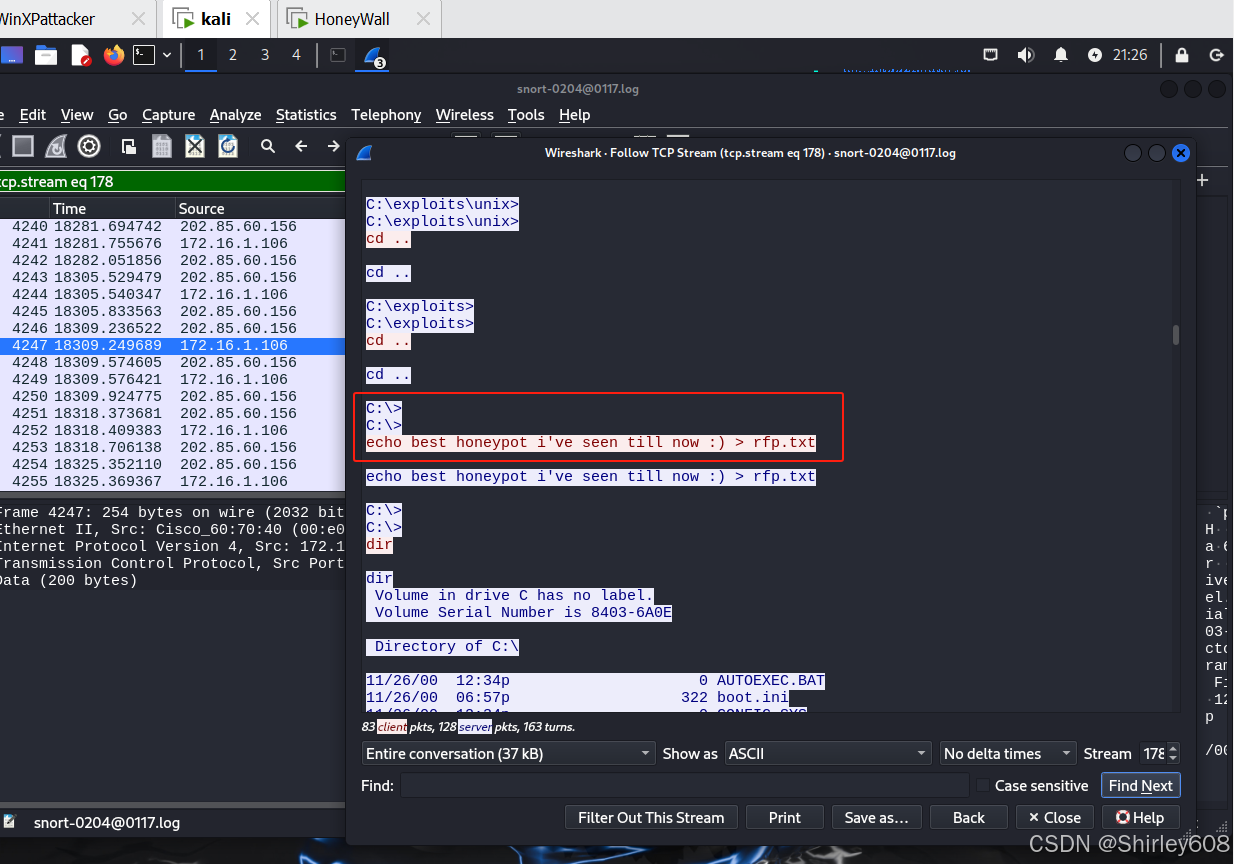This screenshot has width=1234, height=864.
Task: Save this capture file toolbar icon
Action: click(x=161, y=147)
